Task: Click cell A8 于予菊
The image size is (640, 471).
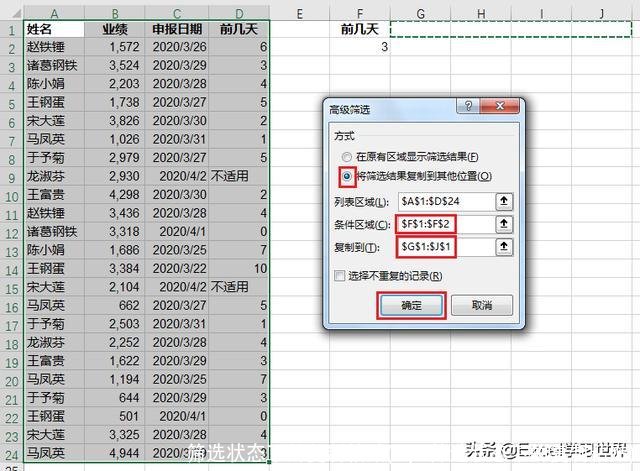Action: click(54, 158)
